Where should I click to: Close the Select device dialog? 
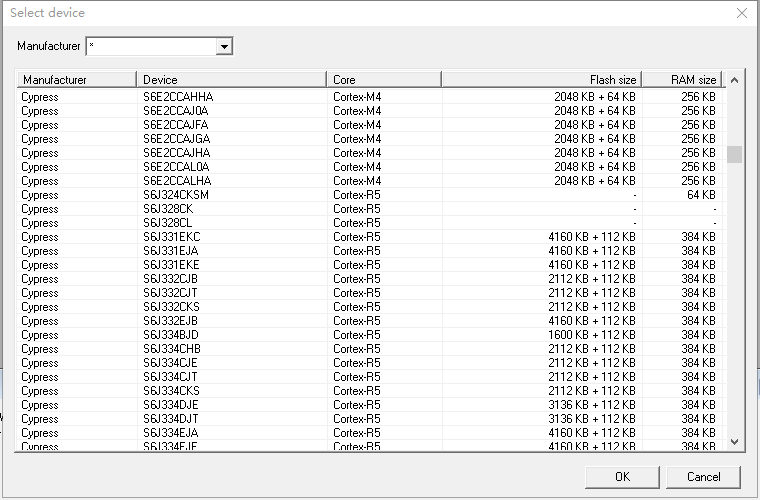click(742, 13)
